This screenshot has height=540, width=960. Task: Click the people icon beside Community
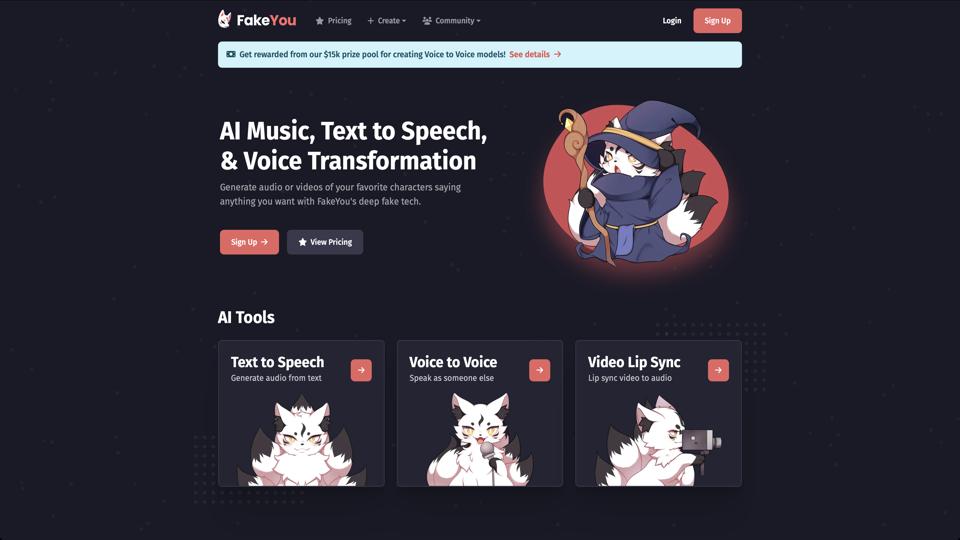click(427, 21)
